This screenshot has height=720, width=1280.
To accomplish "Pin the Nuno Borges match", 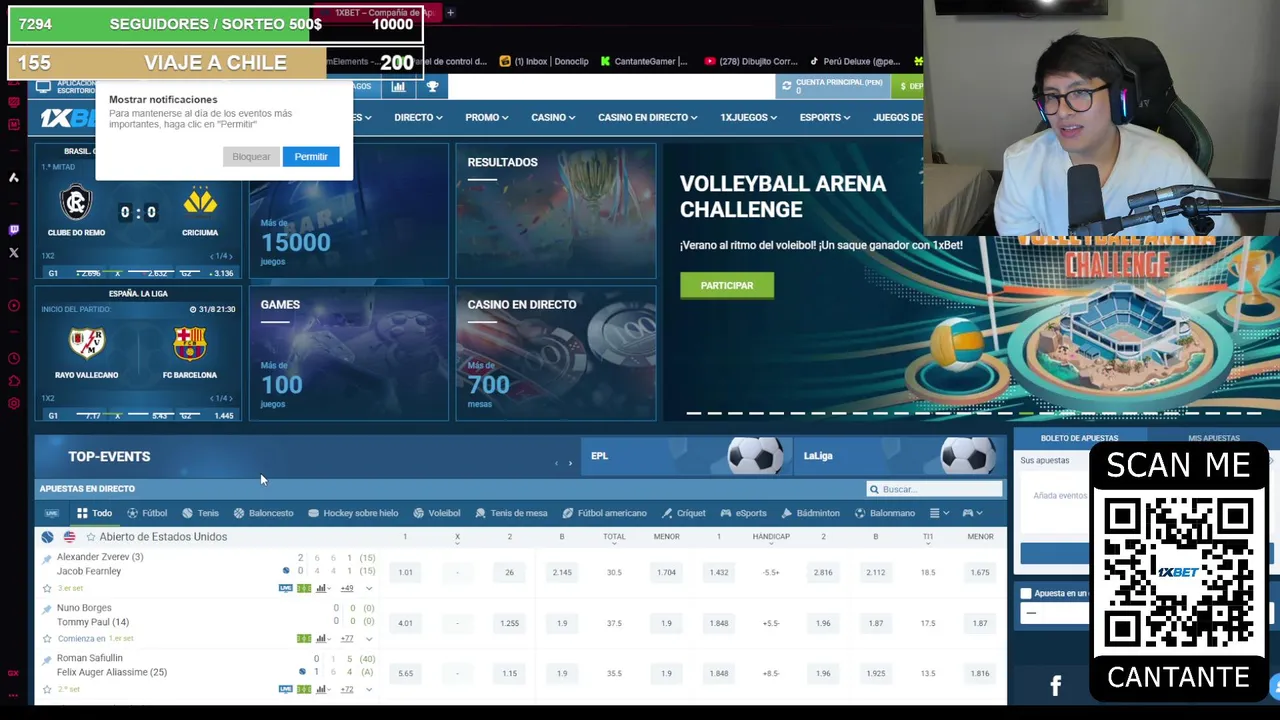I will pyautogui.click(x=46, y=609).
